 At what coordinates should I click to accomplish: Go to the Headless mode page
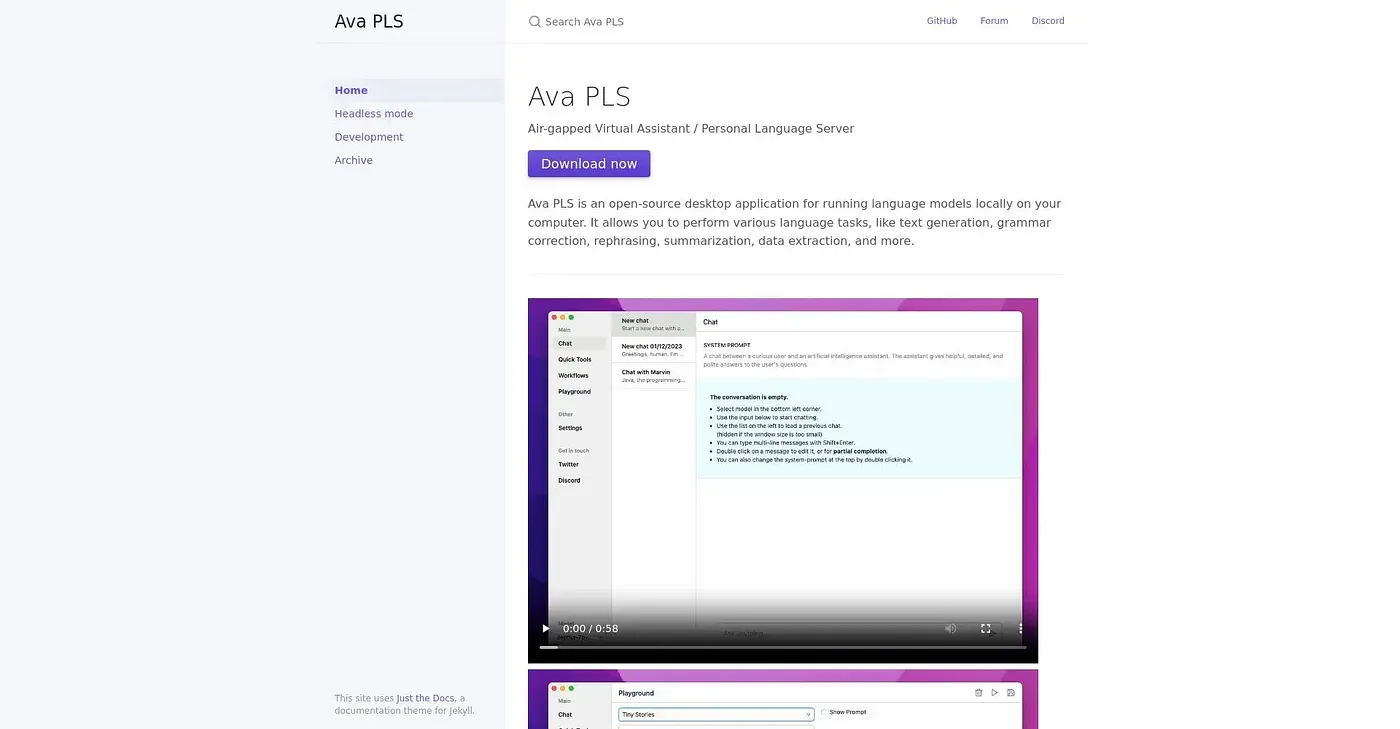tap(374, 114)
